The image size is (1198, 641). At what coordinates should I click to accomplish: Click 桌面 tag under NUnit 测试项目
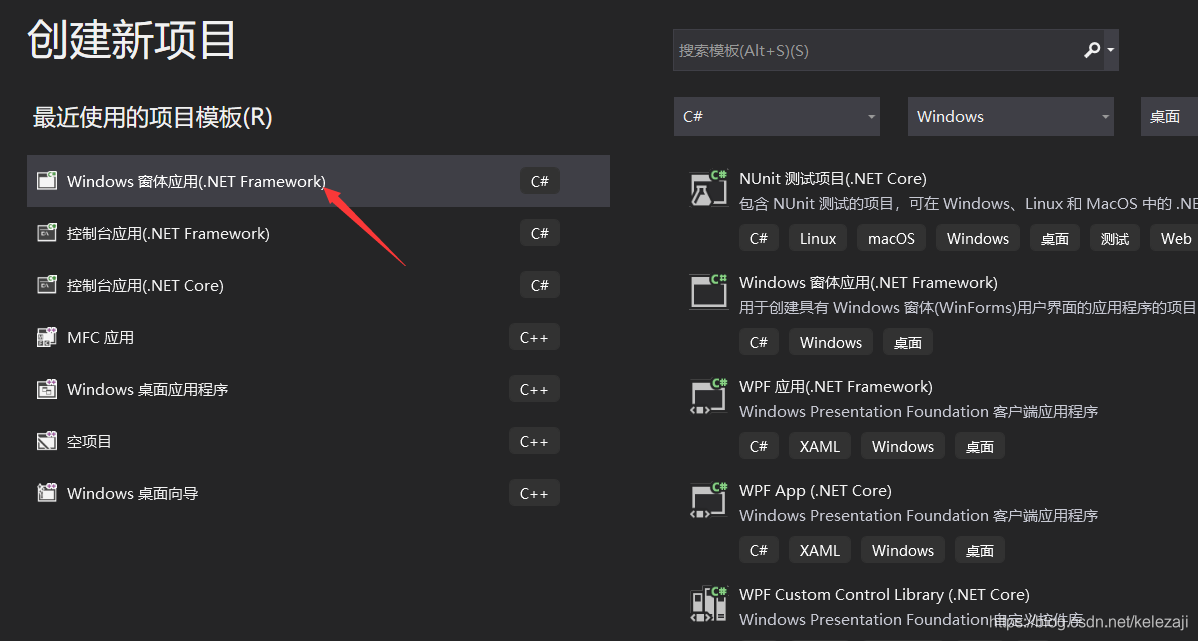(1055, 238)
